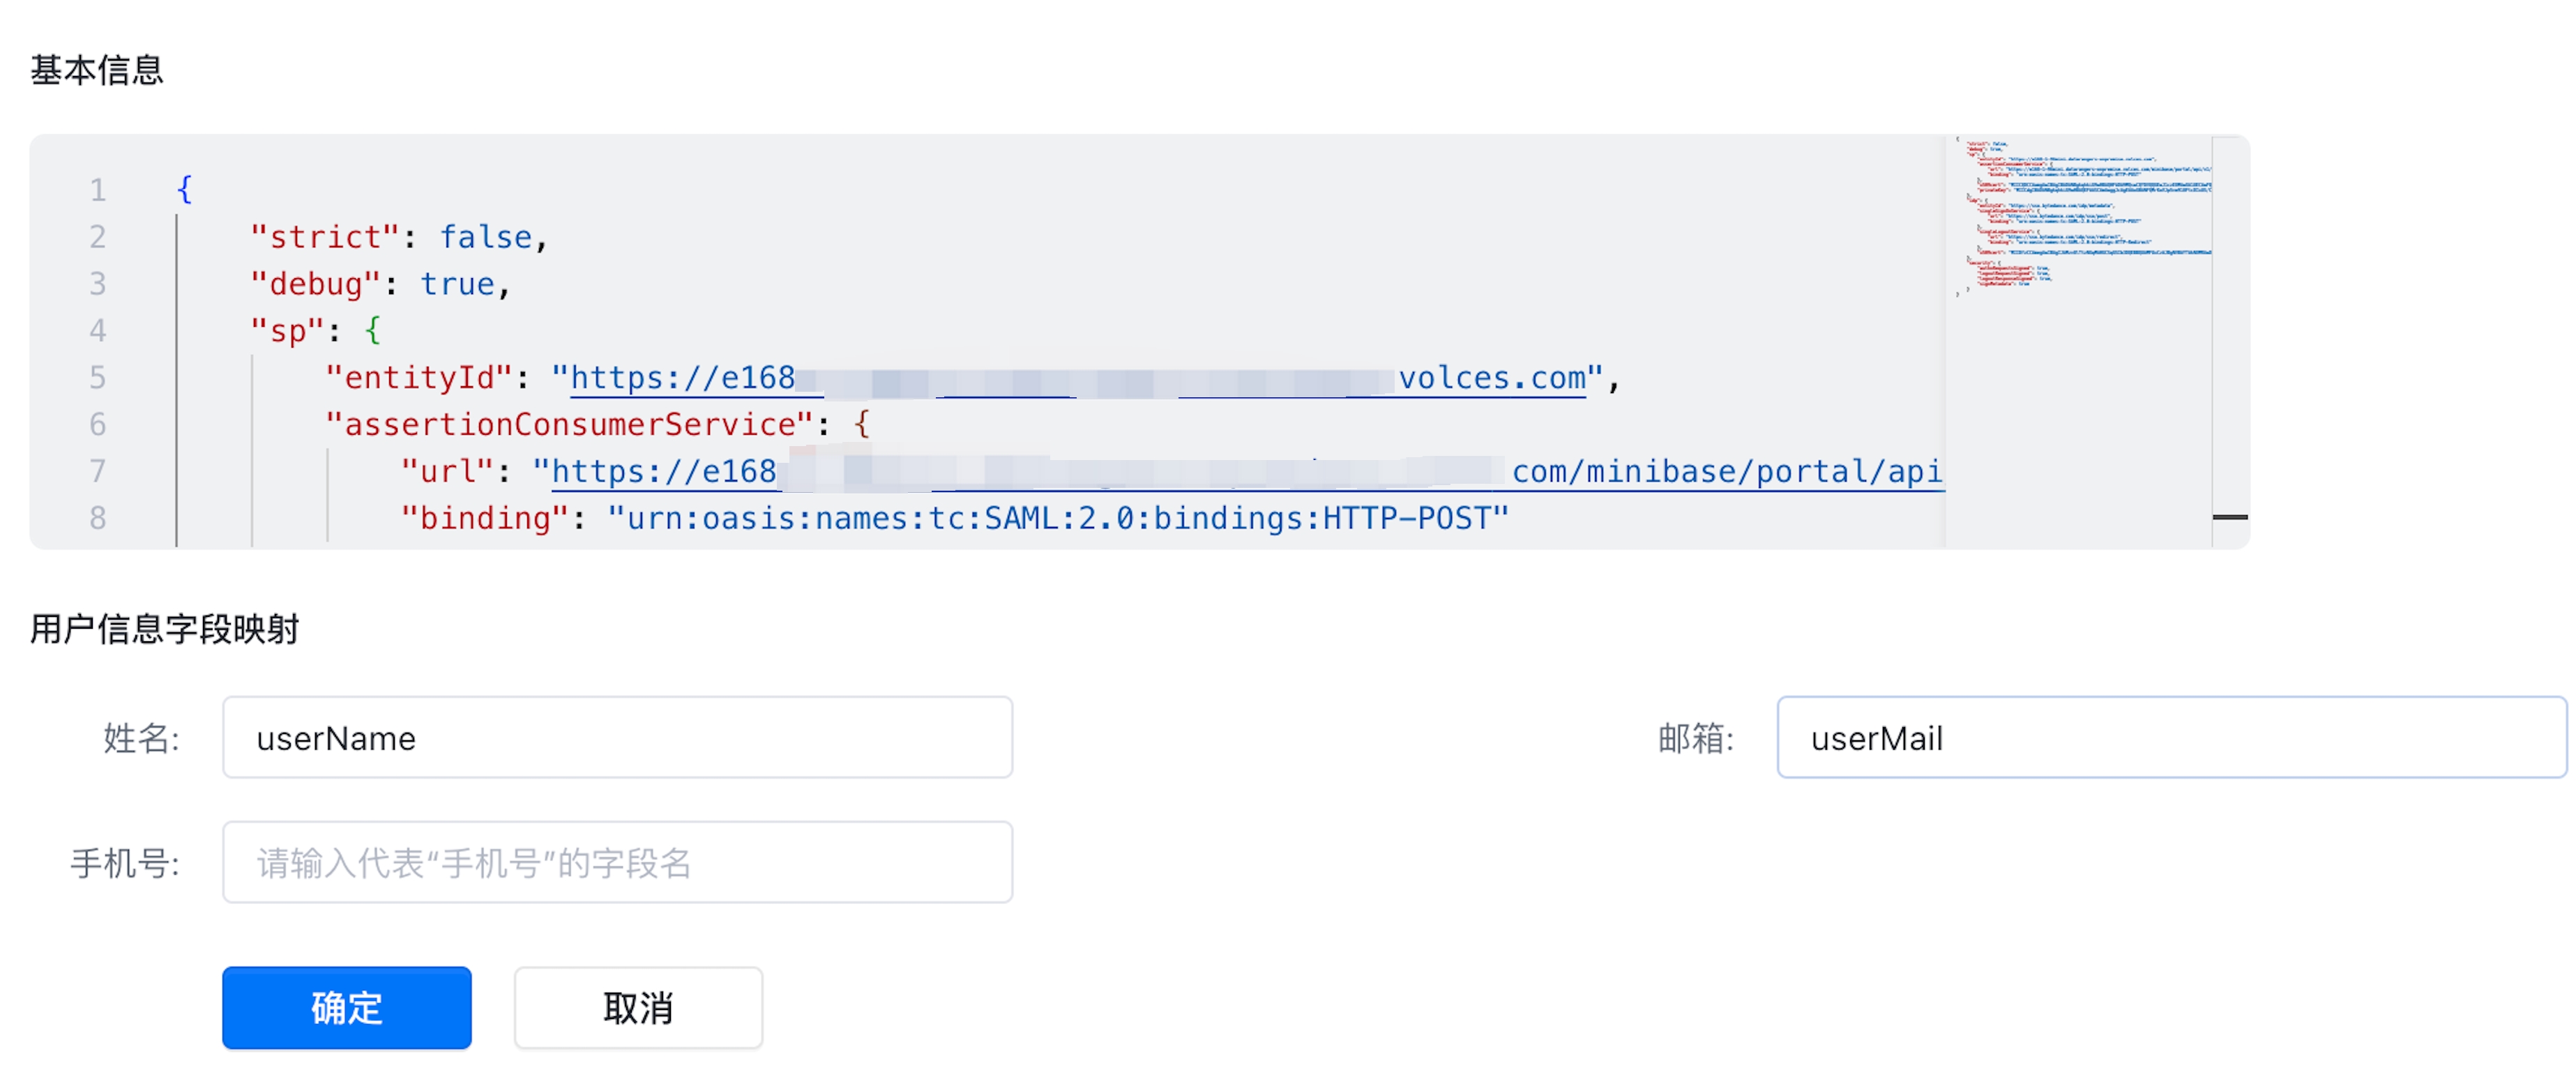
Task: Click the empty 手机号 input field
Action: tap(617, 862)
